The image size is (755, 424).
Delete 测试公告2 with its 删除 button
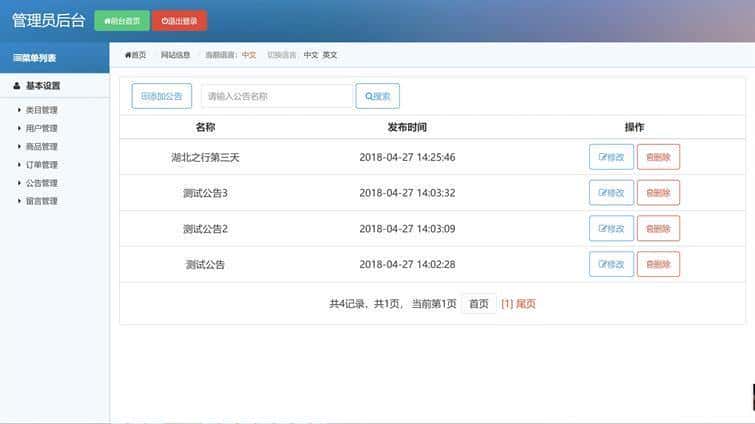click(658, 228)
